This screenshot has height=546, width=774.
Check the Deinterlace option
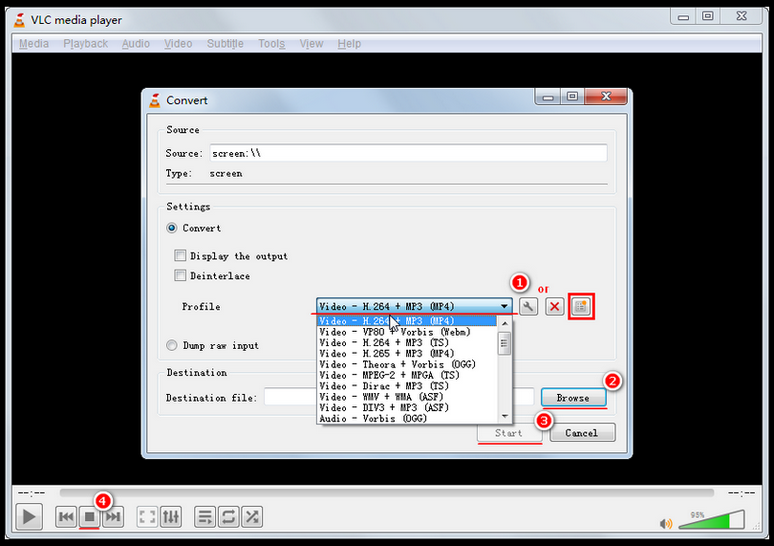point(180,276)
